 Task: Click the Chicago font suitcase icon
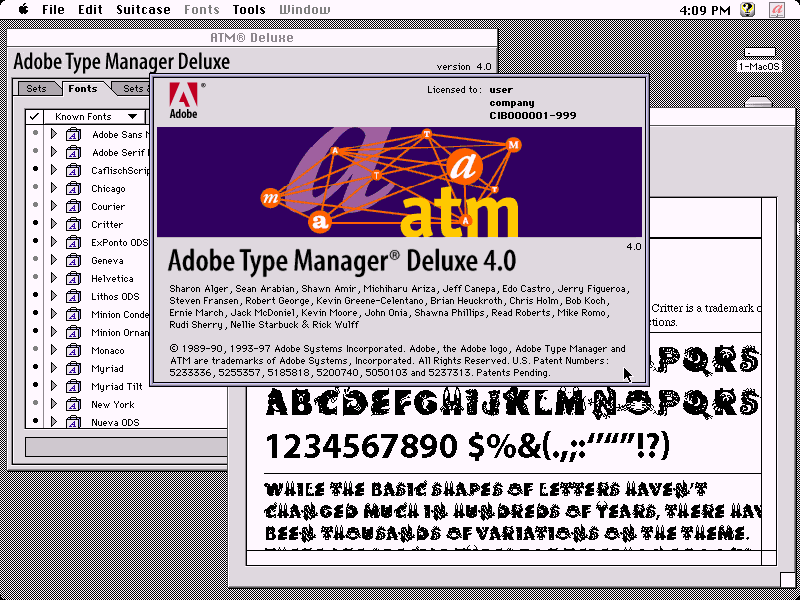click(73, 189)
